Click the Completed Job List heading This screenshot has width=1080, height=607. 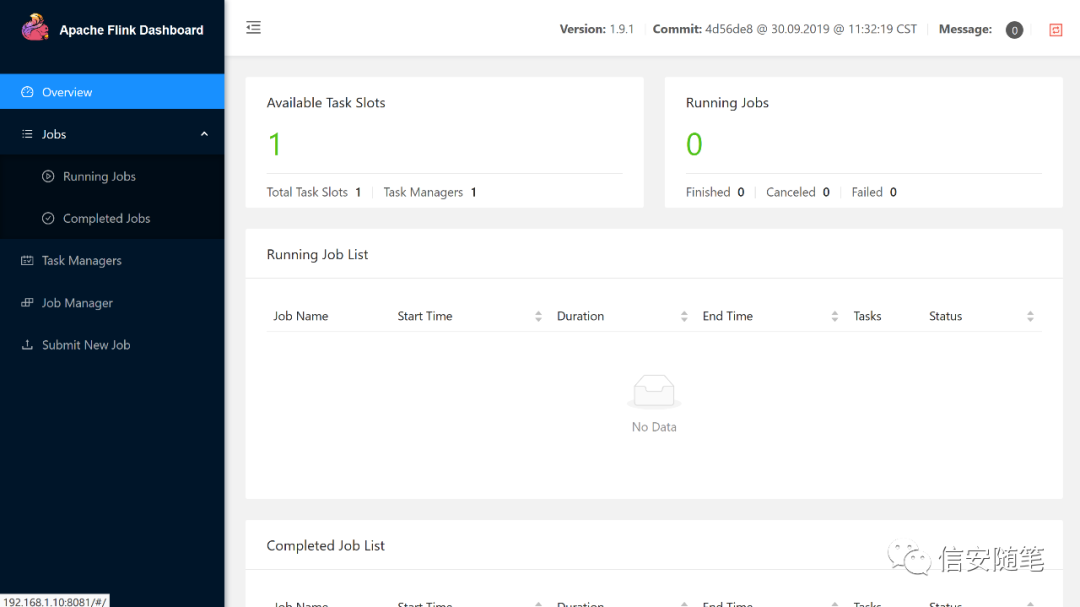click(325, 545)
